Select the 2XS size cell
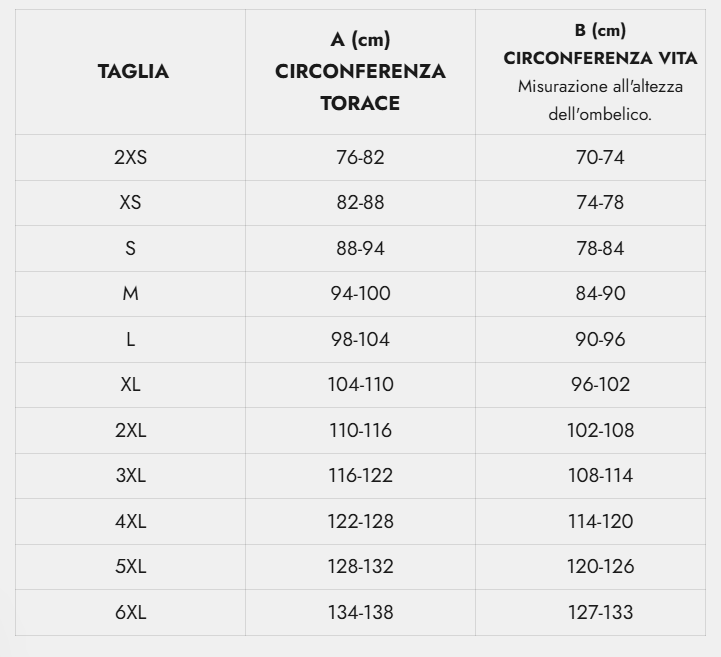 click(x=131, y=157)
